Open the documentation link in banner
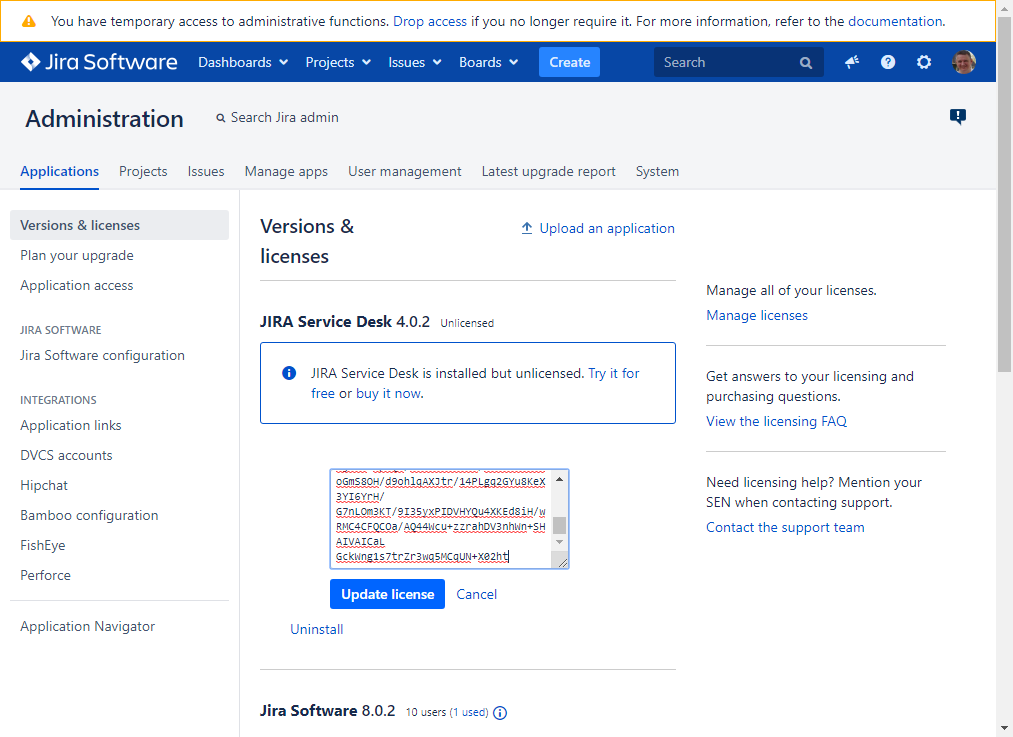The height and width of the screenshot is (737, 1013). (895, 21)
